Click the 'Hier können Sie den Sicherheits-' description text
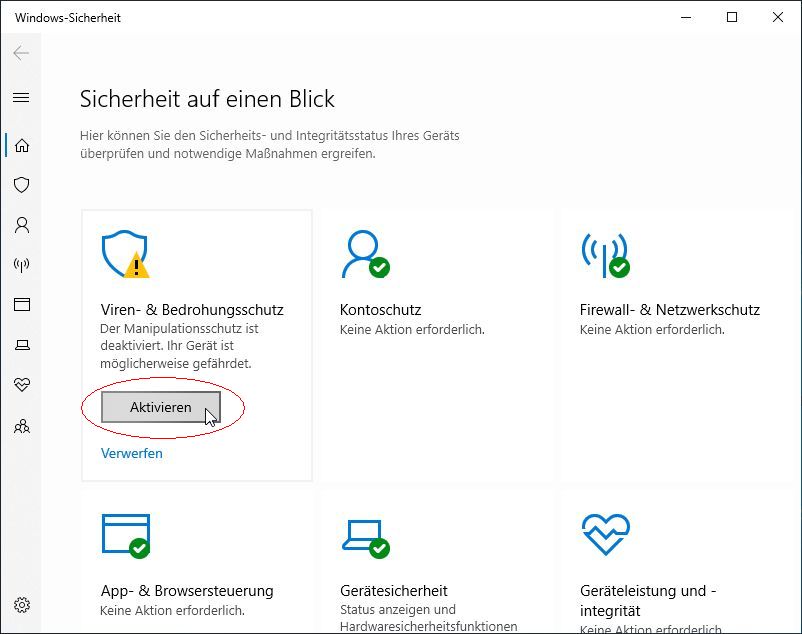 click(270, 144)
